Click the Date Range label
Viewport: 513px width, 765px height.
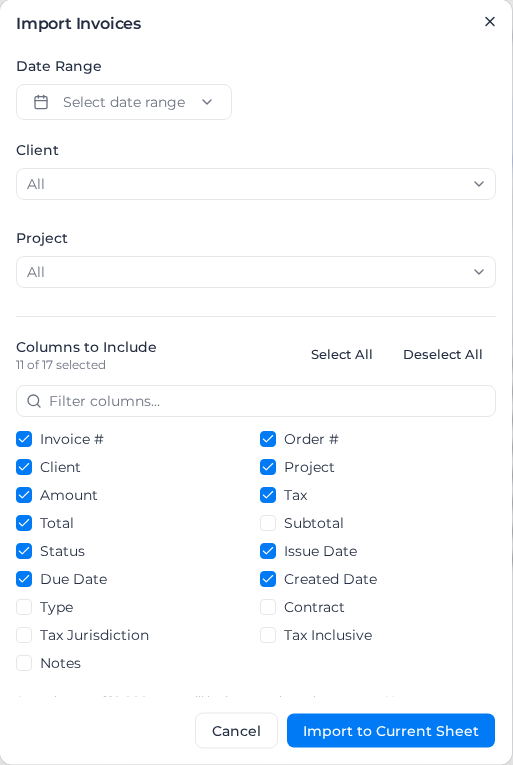(x=59, y=66)
